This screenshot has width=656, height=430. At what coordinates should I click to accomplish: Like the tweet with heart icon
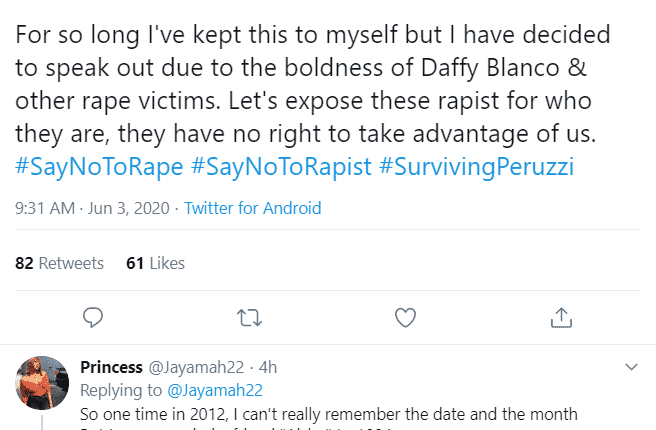coord(405,317)
